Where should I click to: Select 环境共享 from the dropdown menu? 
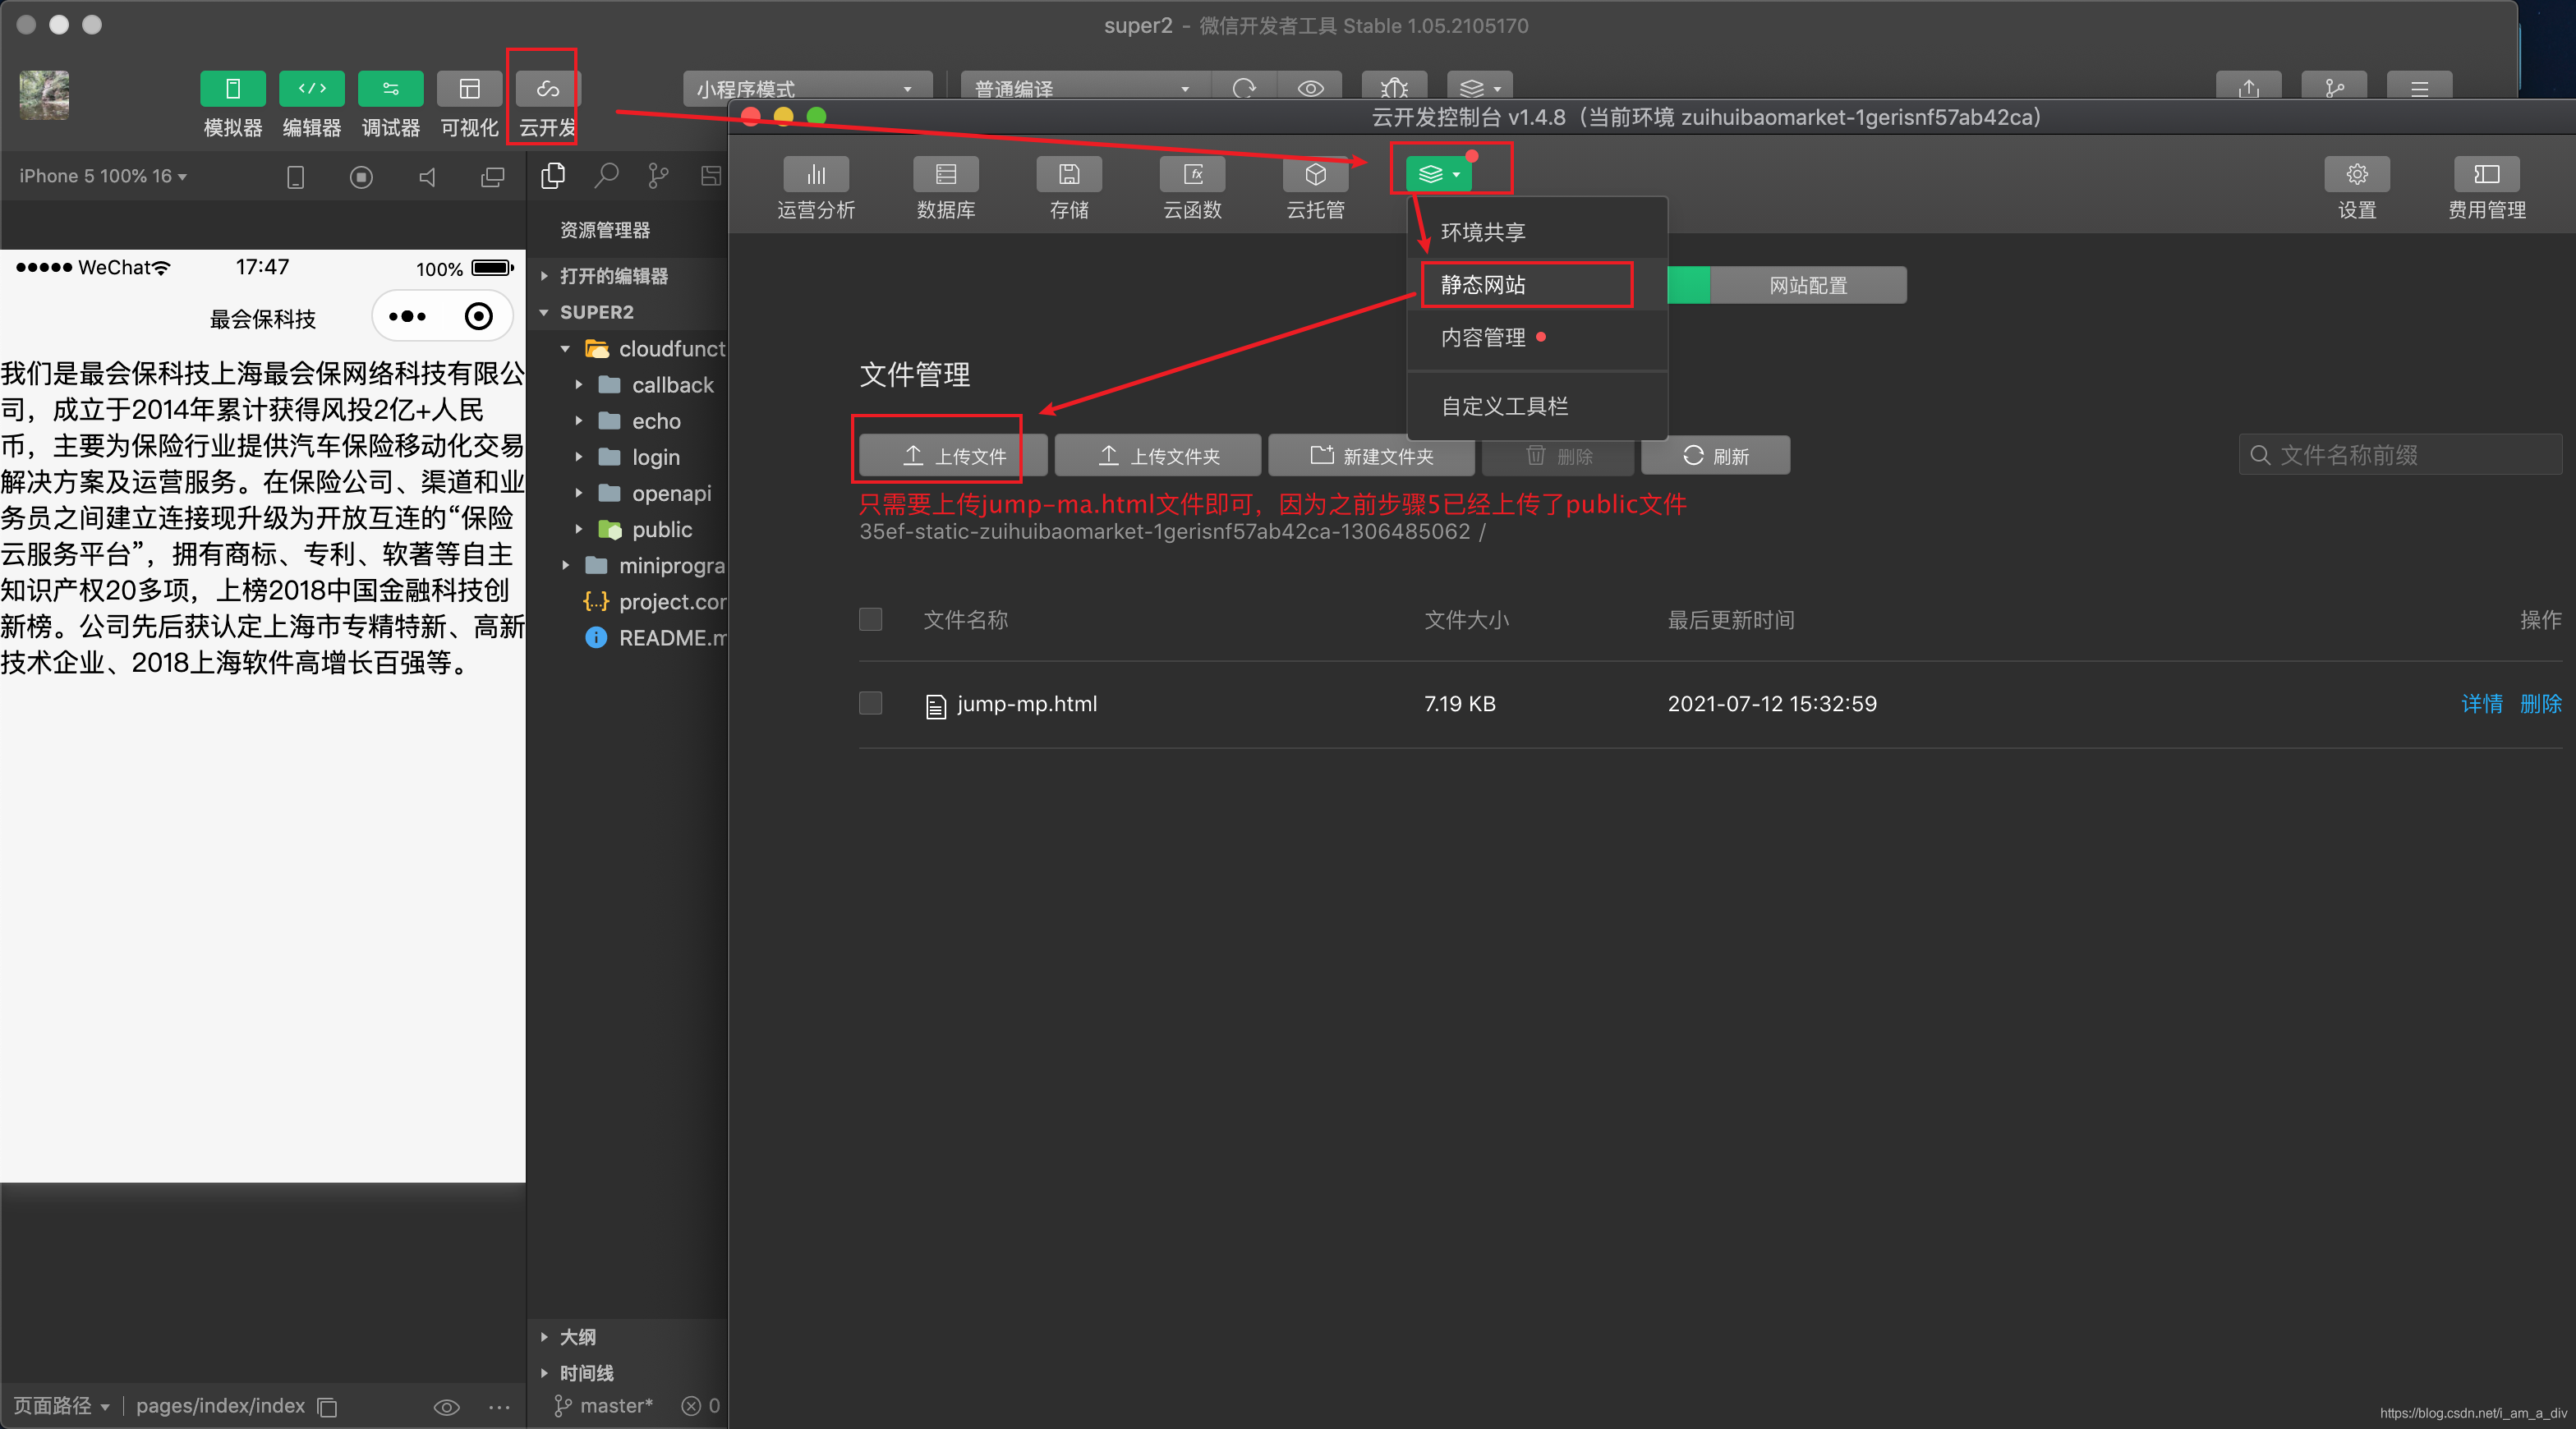(1537, 232)
